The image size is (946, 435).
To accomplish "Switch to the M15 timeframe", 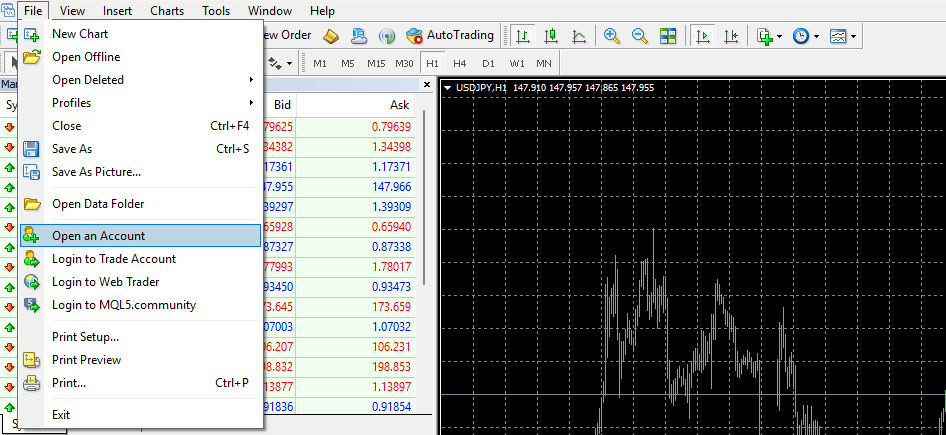I will [376, 63].
